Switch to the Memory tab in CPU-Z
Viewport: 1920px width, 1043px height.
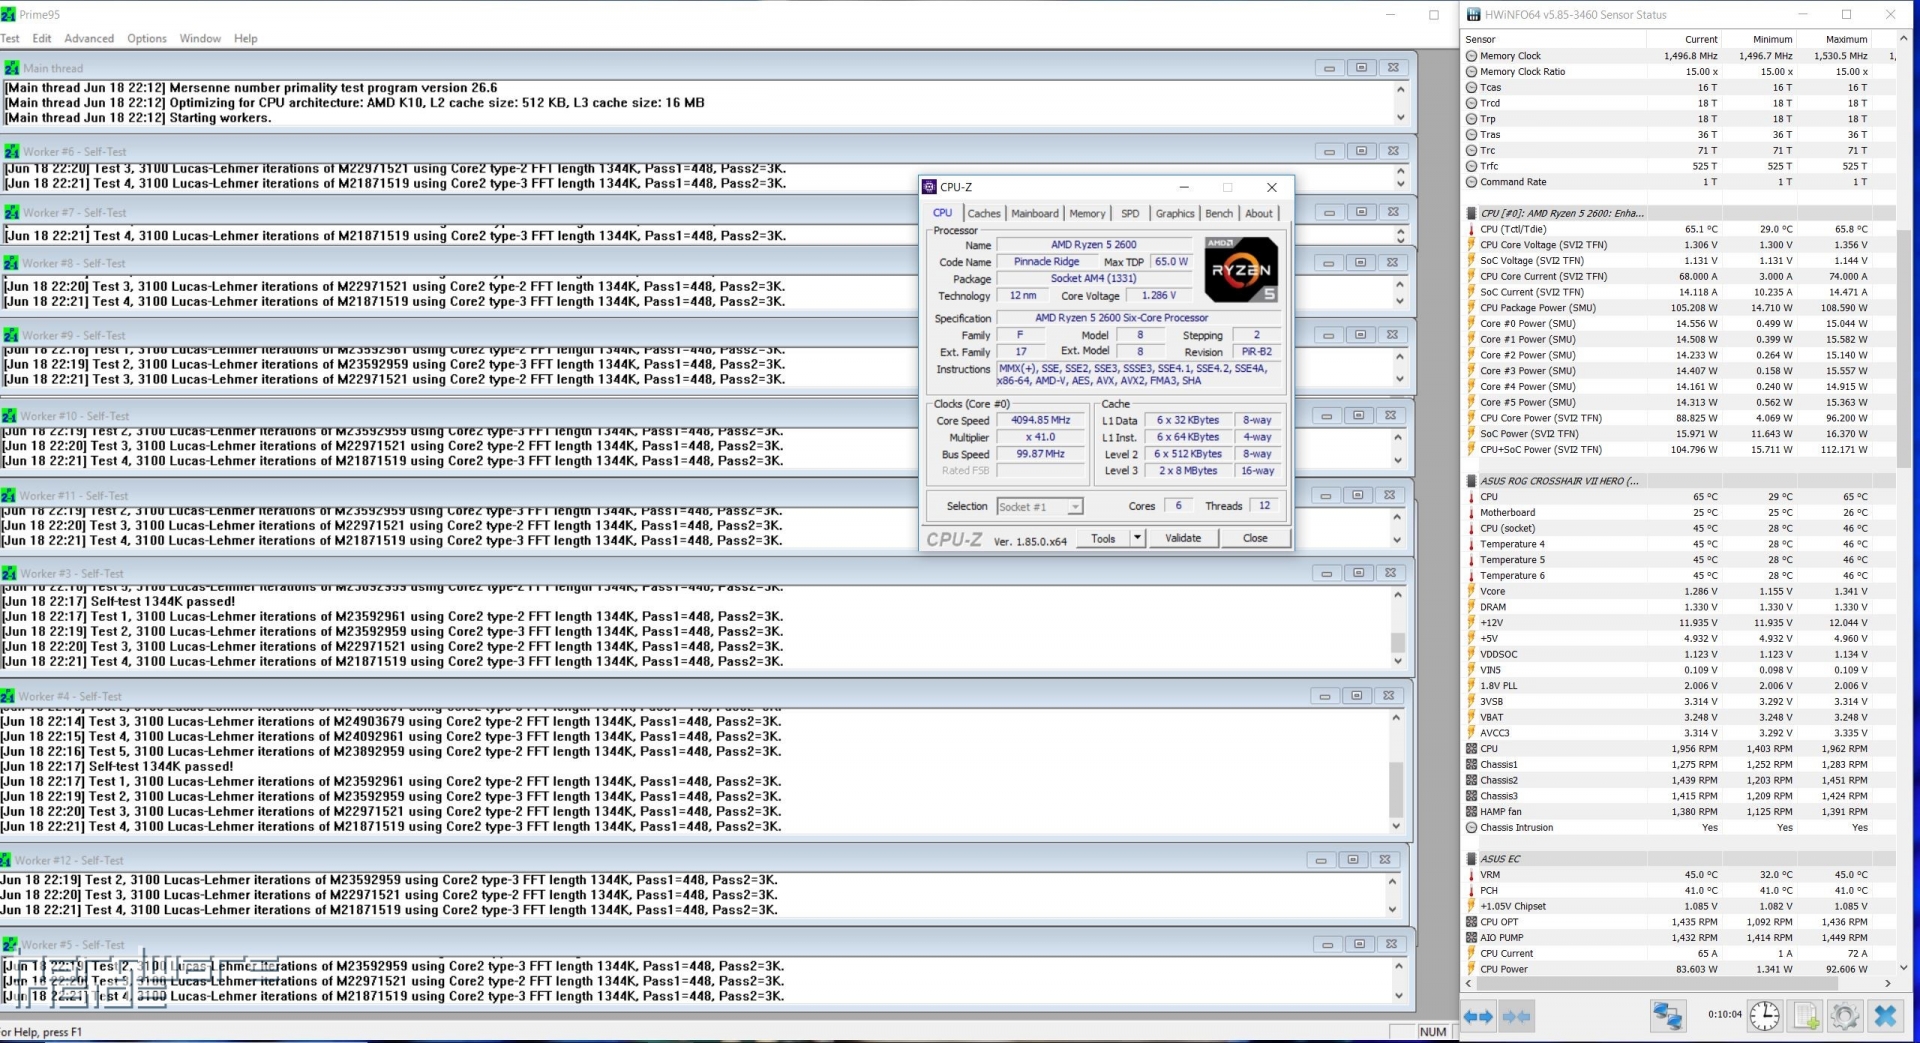click(1087, 213)
